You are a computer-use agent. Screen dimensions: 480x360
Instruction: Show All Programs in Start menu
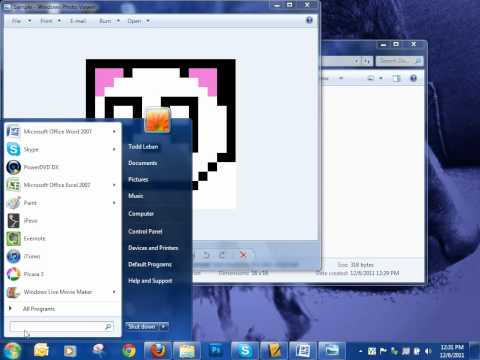39,309
